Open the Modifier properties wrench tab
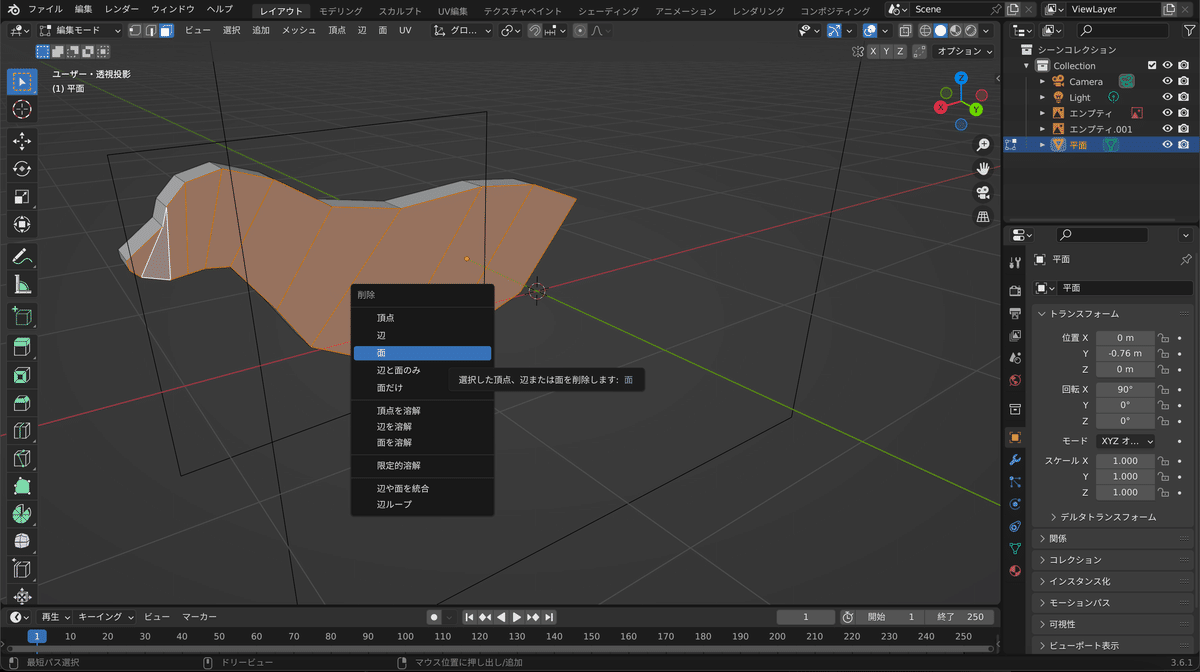Image resolution: width=1200 pixels, height=672 pixels. click(1015, 460)
